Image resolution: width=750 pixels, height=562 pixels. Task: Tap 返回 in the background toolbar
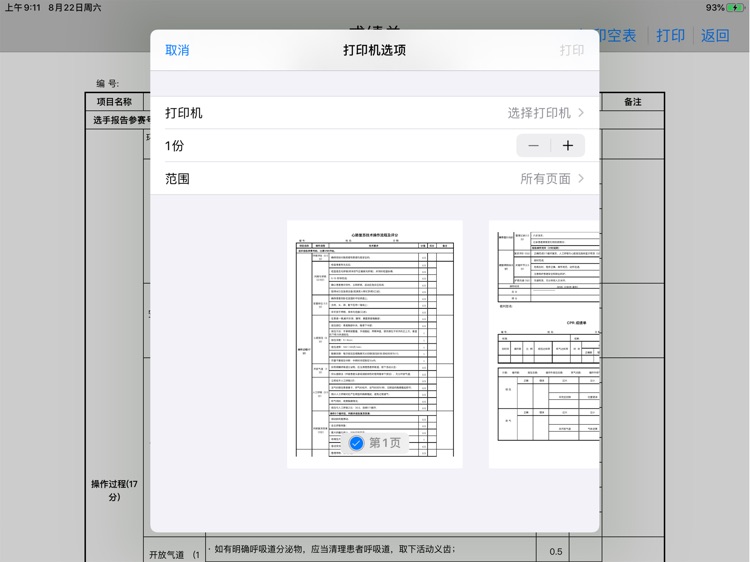715,35
